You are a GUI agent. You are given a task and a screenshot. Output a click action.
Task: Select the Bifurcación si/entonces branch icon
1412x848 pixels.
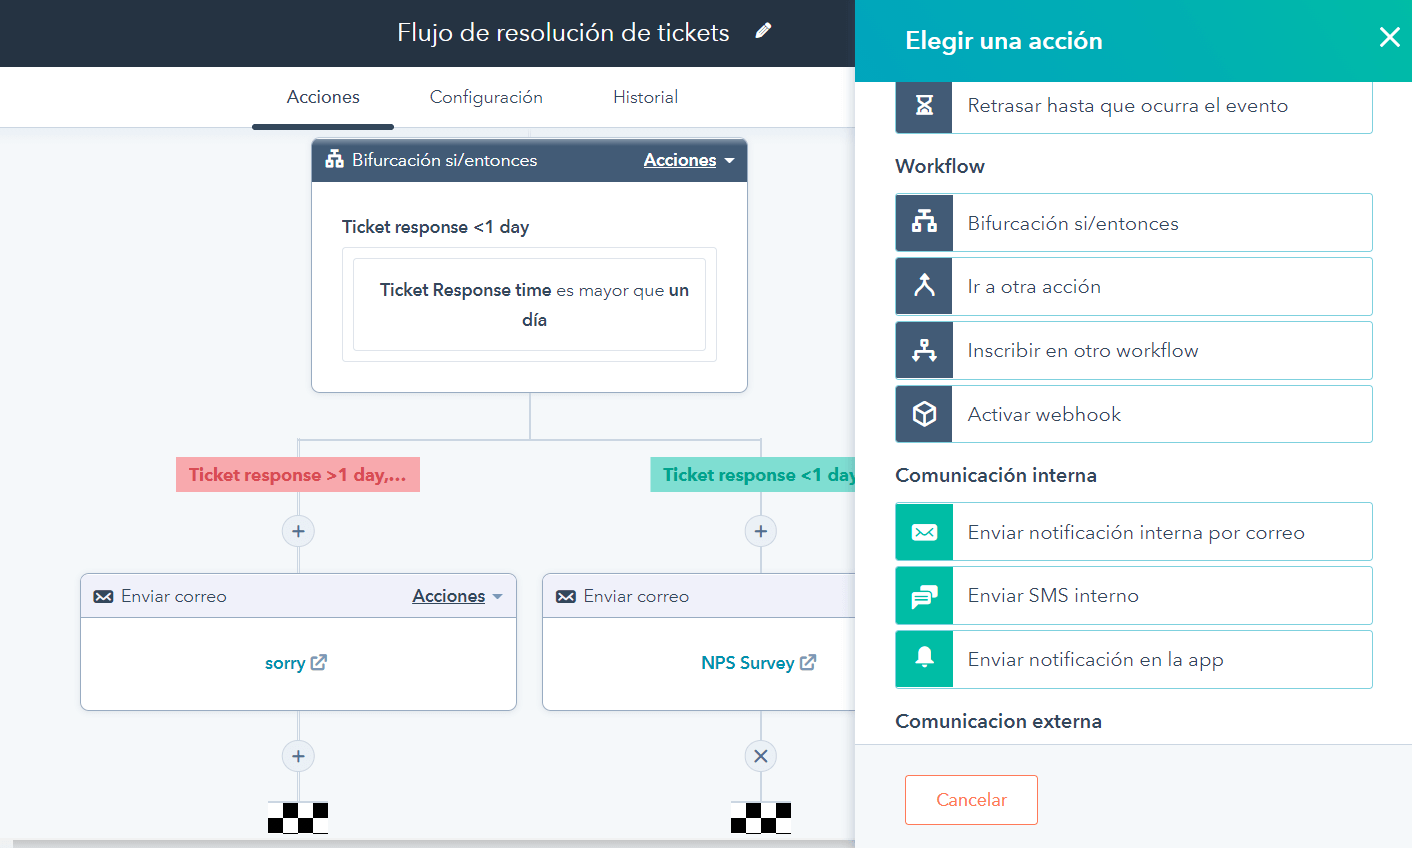pos(924,222)
